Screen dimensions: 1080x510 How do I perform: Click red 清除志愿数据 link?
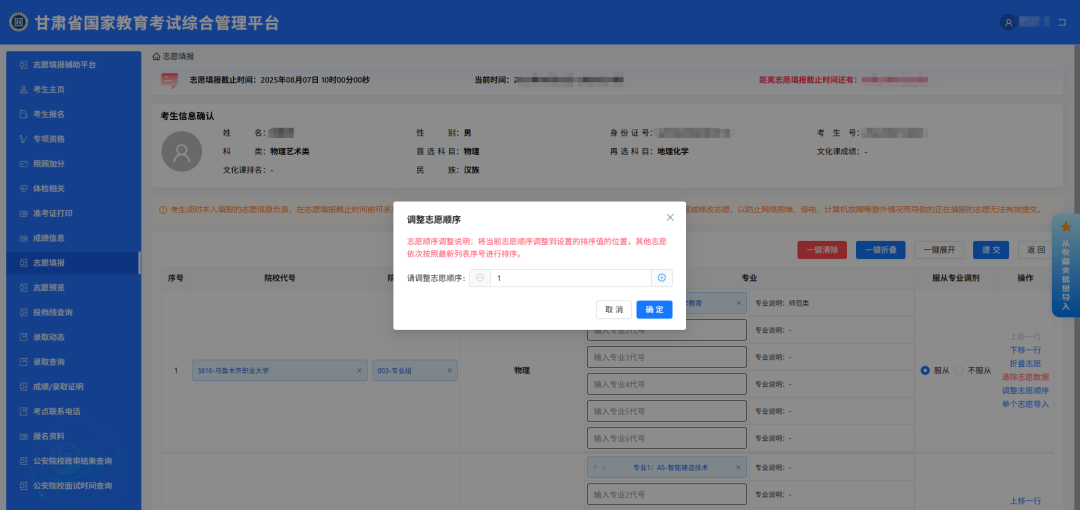click(1025, 377)
